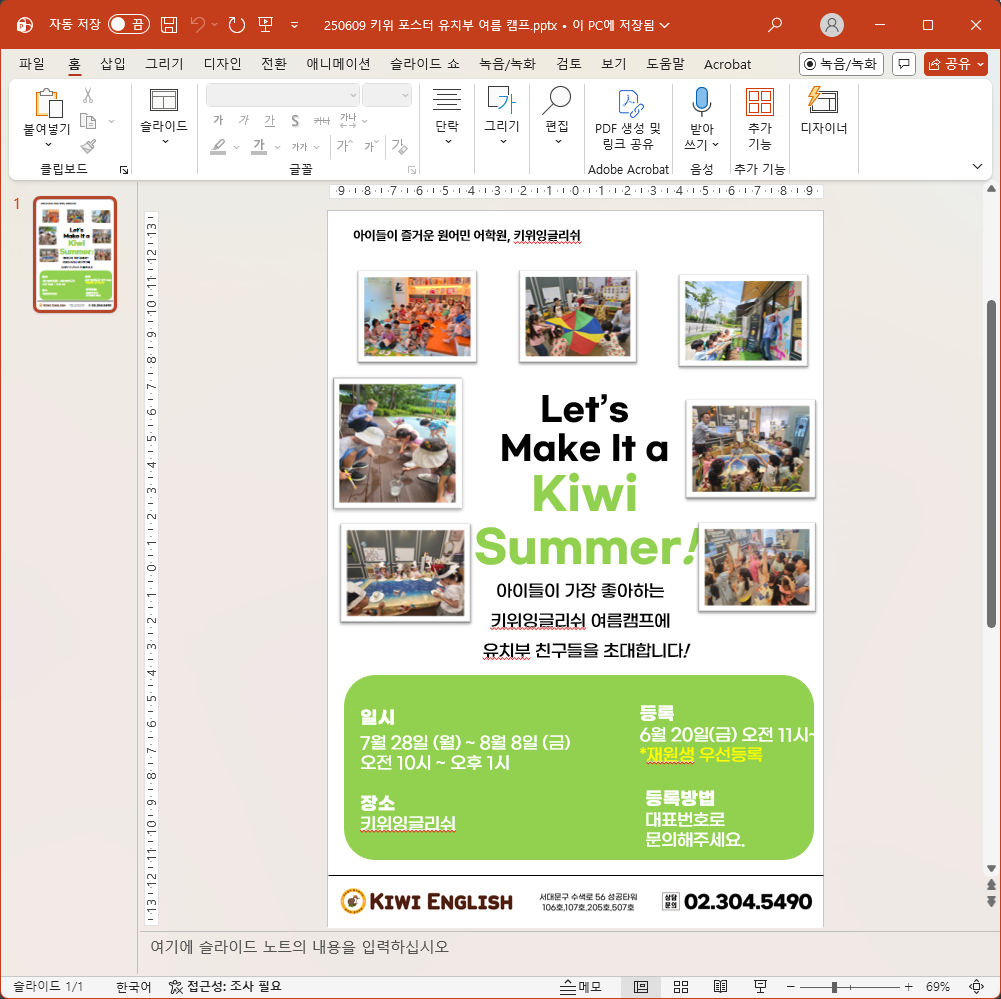Click the text highlight color pen
Screen dimensions: 1001x999
[x=218, y=146]
